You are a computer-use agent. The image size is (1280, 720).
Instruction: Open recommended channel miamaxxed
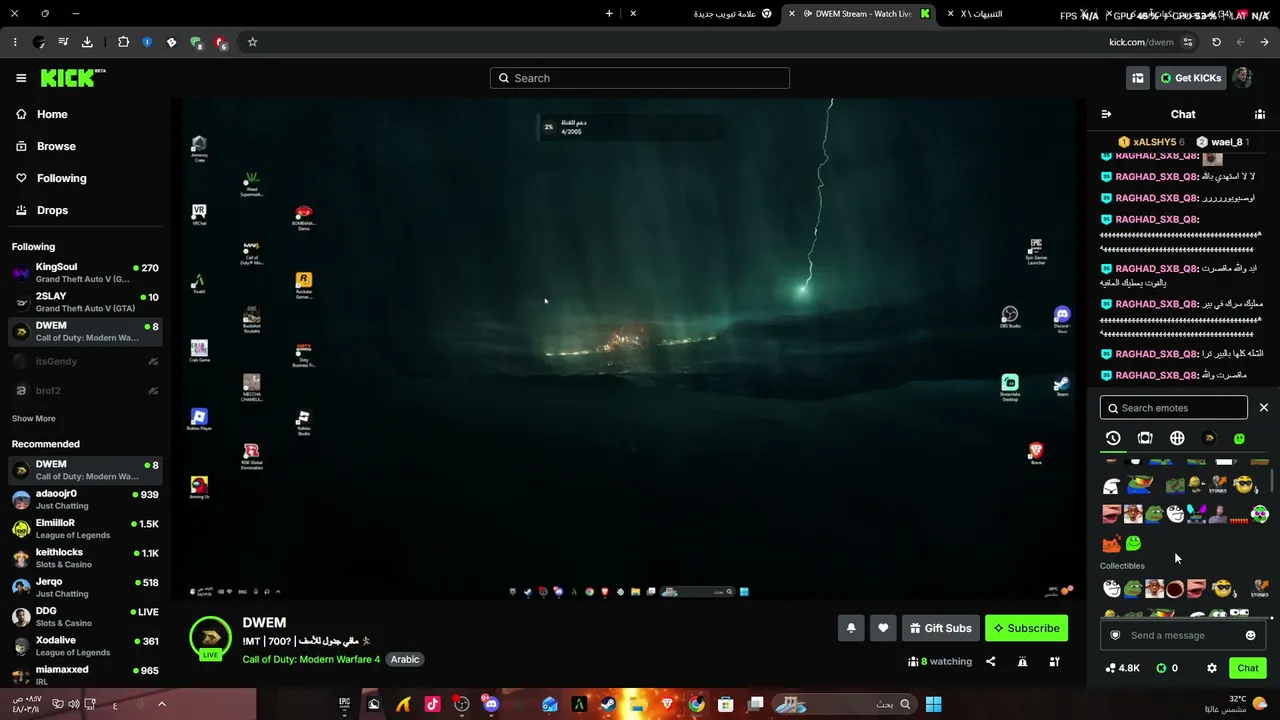(85, 675)
